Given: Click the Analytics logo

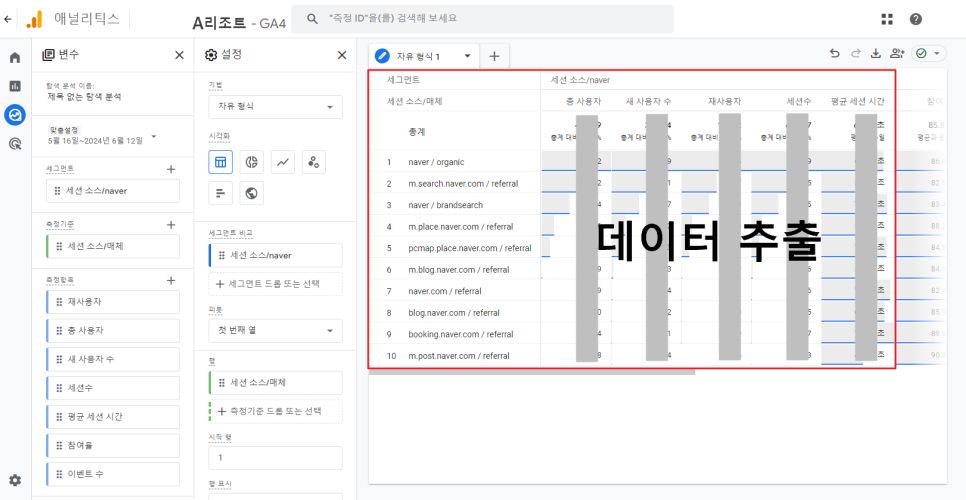Looking at the screenshot, I should coord(34,19).
